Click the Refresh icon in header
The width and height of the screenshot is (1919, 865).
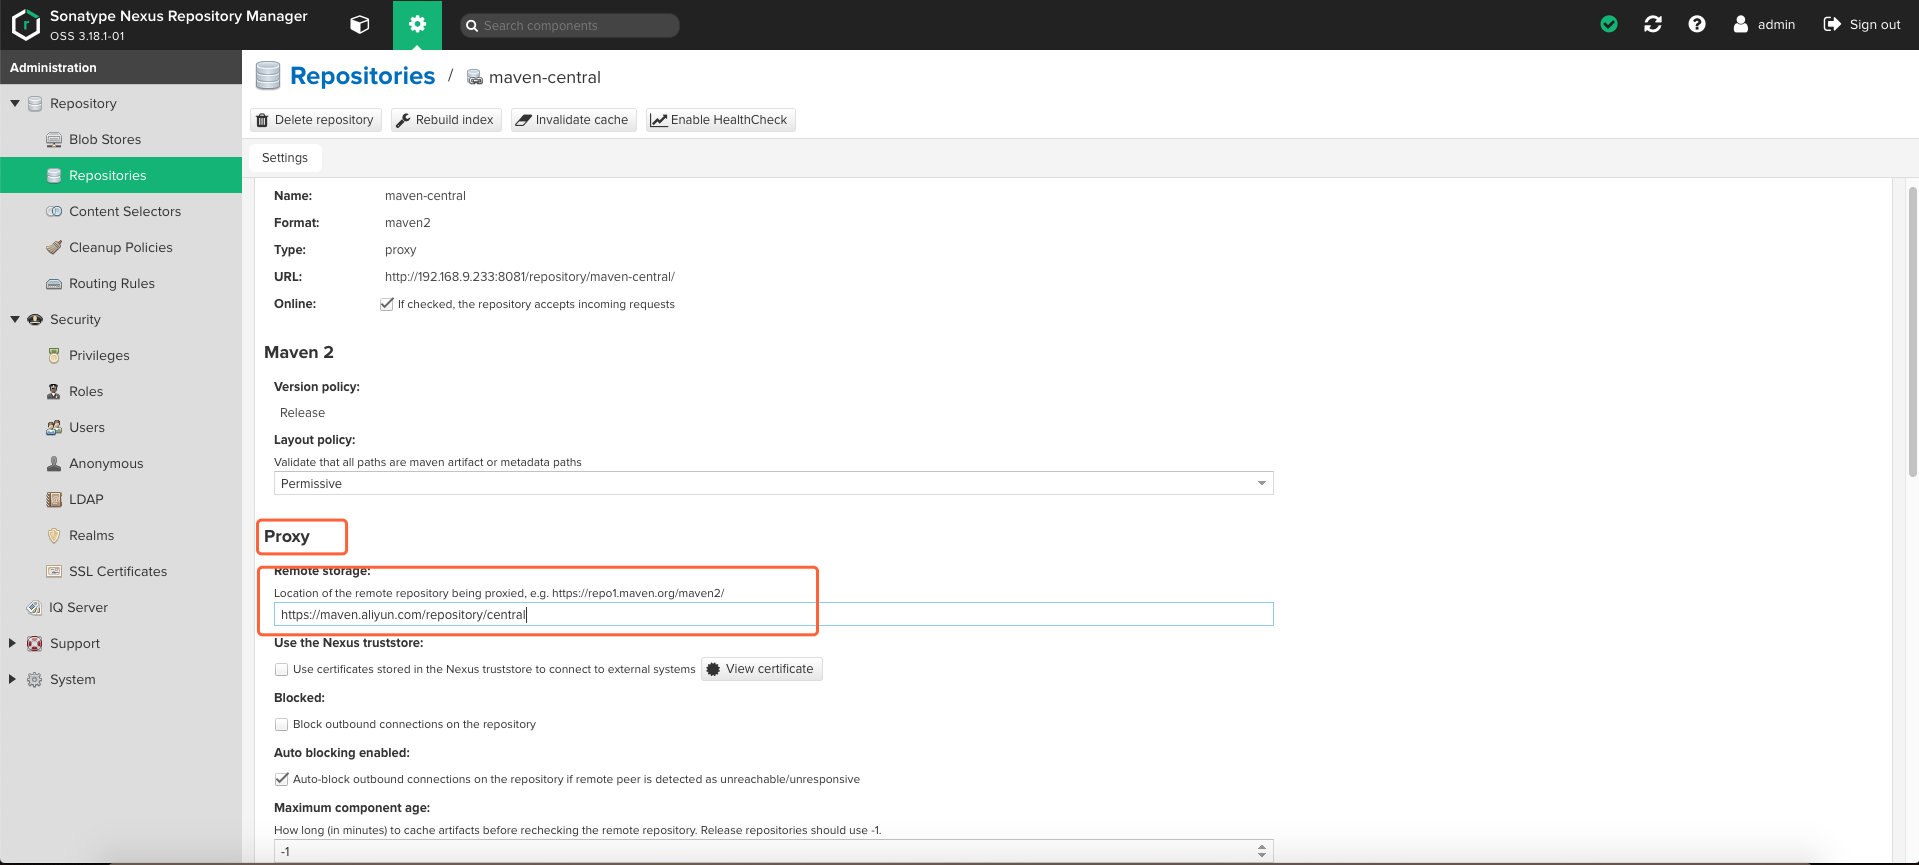1653,24
